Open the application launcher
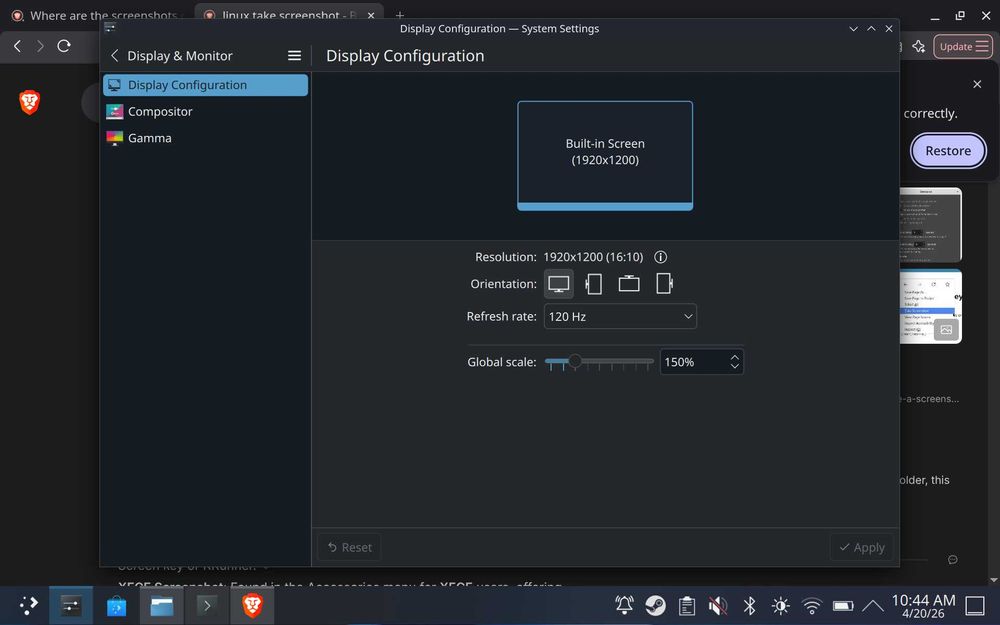The width and height of the screenshot is (1000, 625). click(x=28, y=605)
